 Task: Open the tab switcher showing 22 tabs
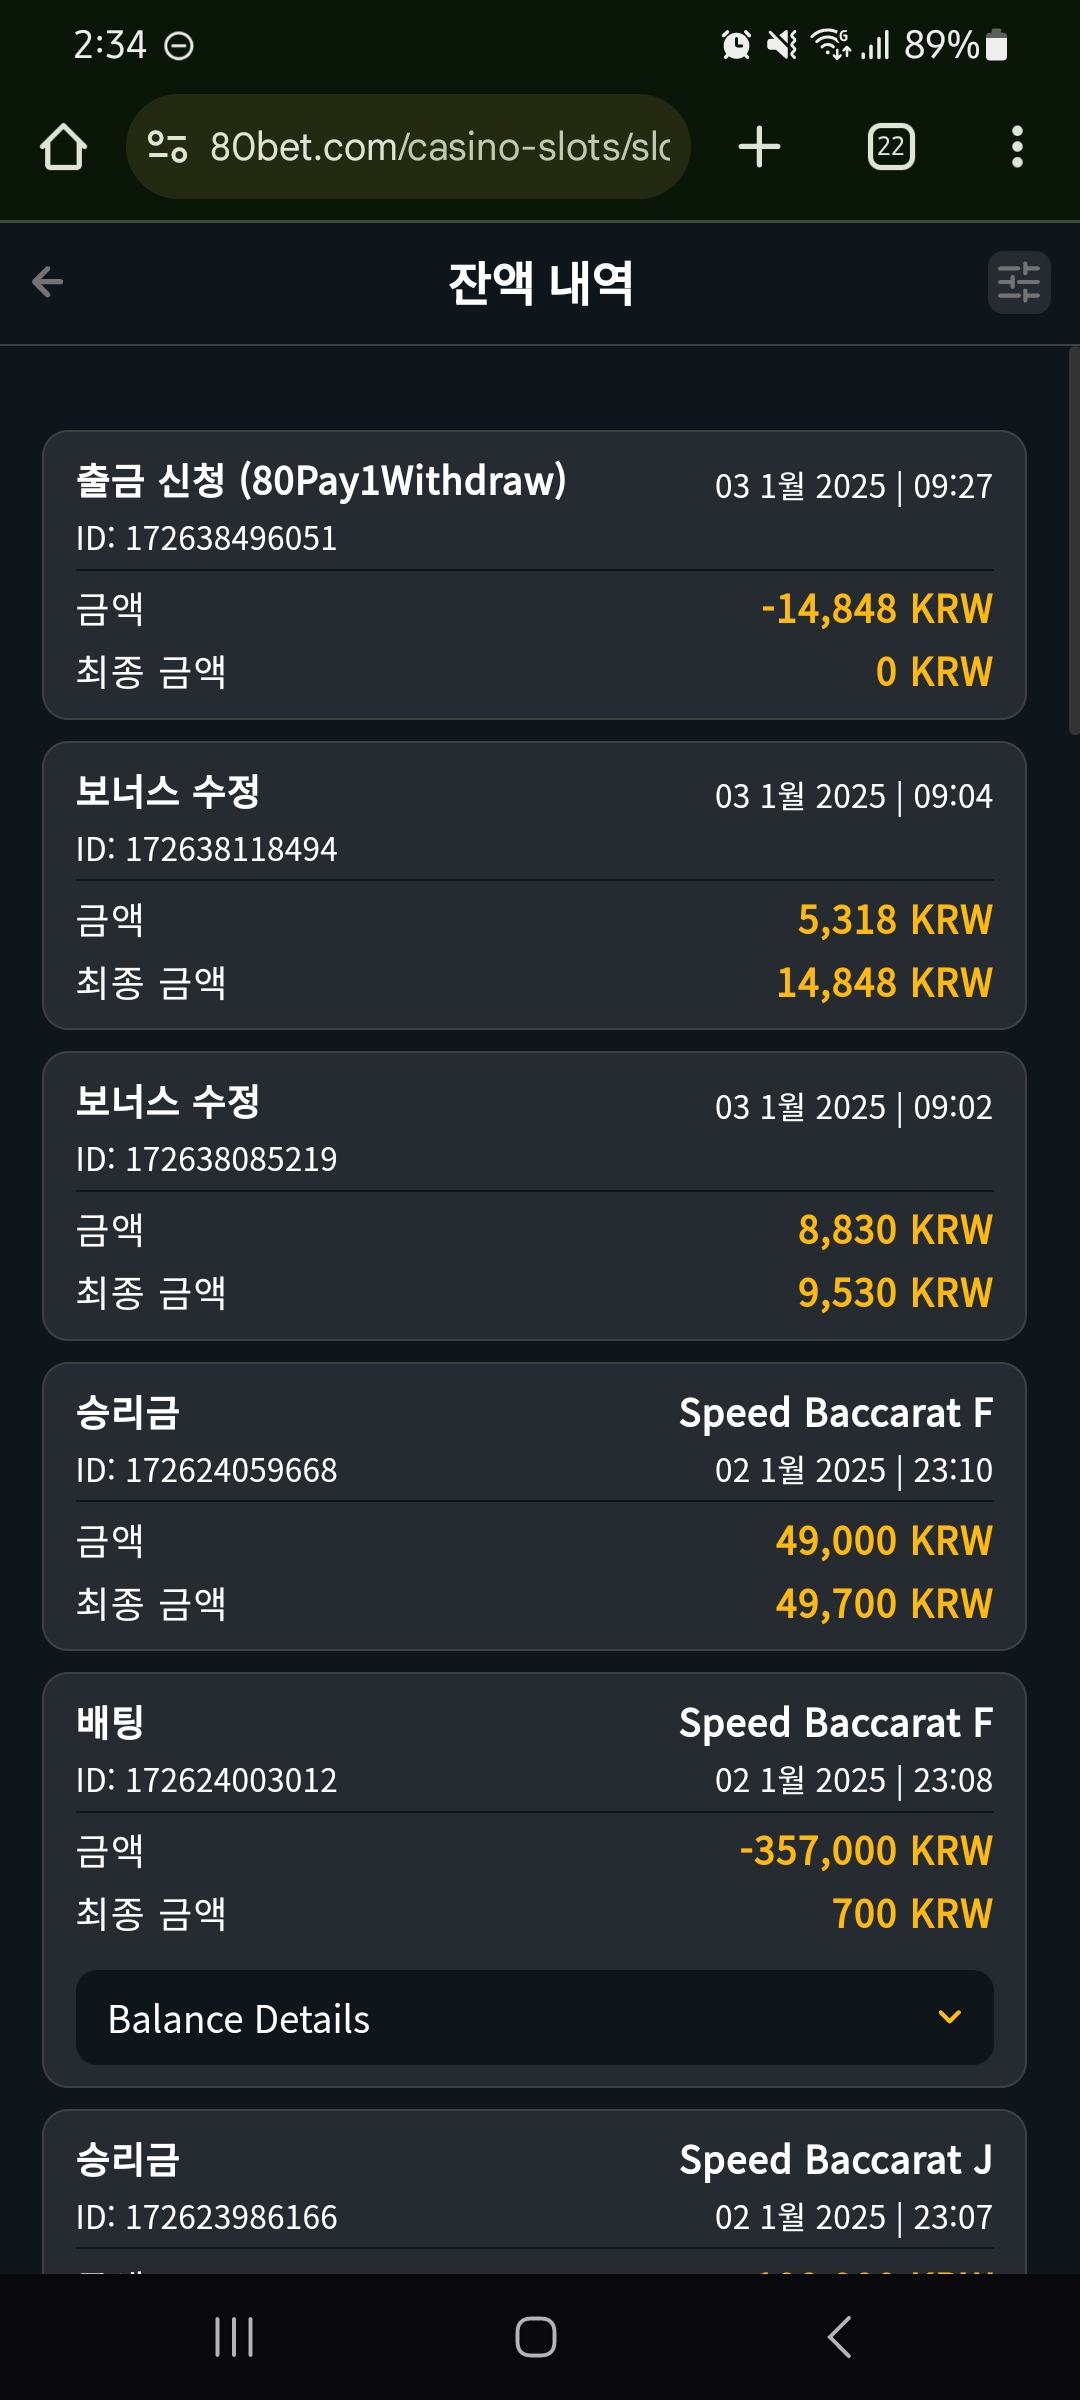click(x=891, y=147)
